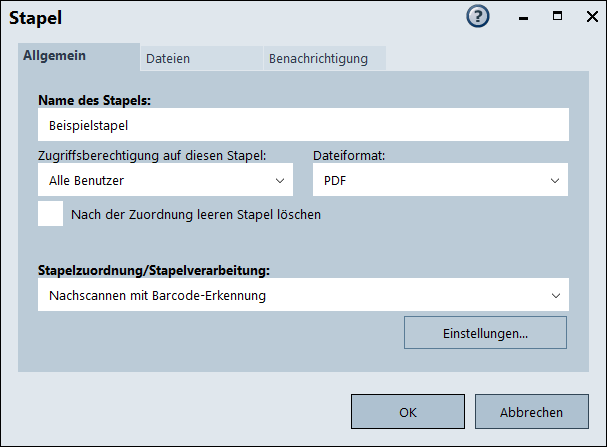Viewport: 607px width, 447px height.
Task: Maximize the Stapel dialog window
Action: pos(556,17)
